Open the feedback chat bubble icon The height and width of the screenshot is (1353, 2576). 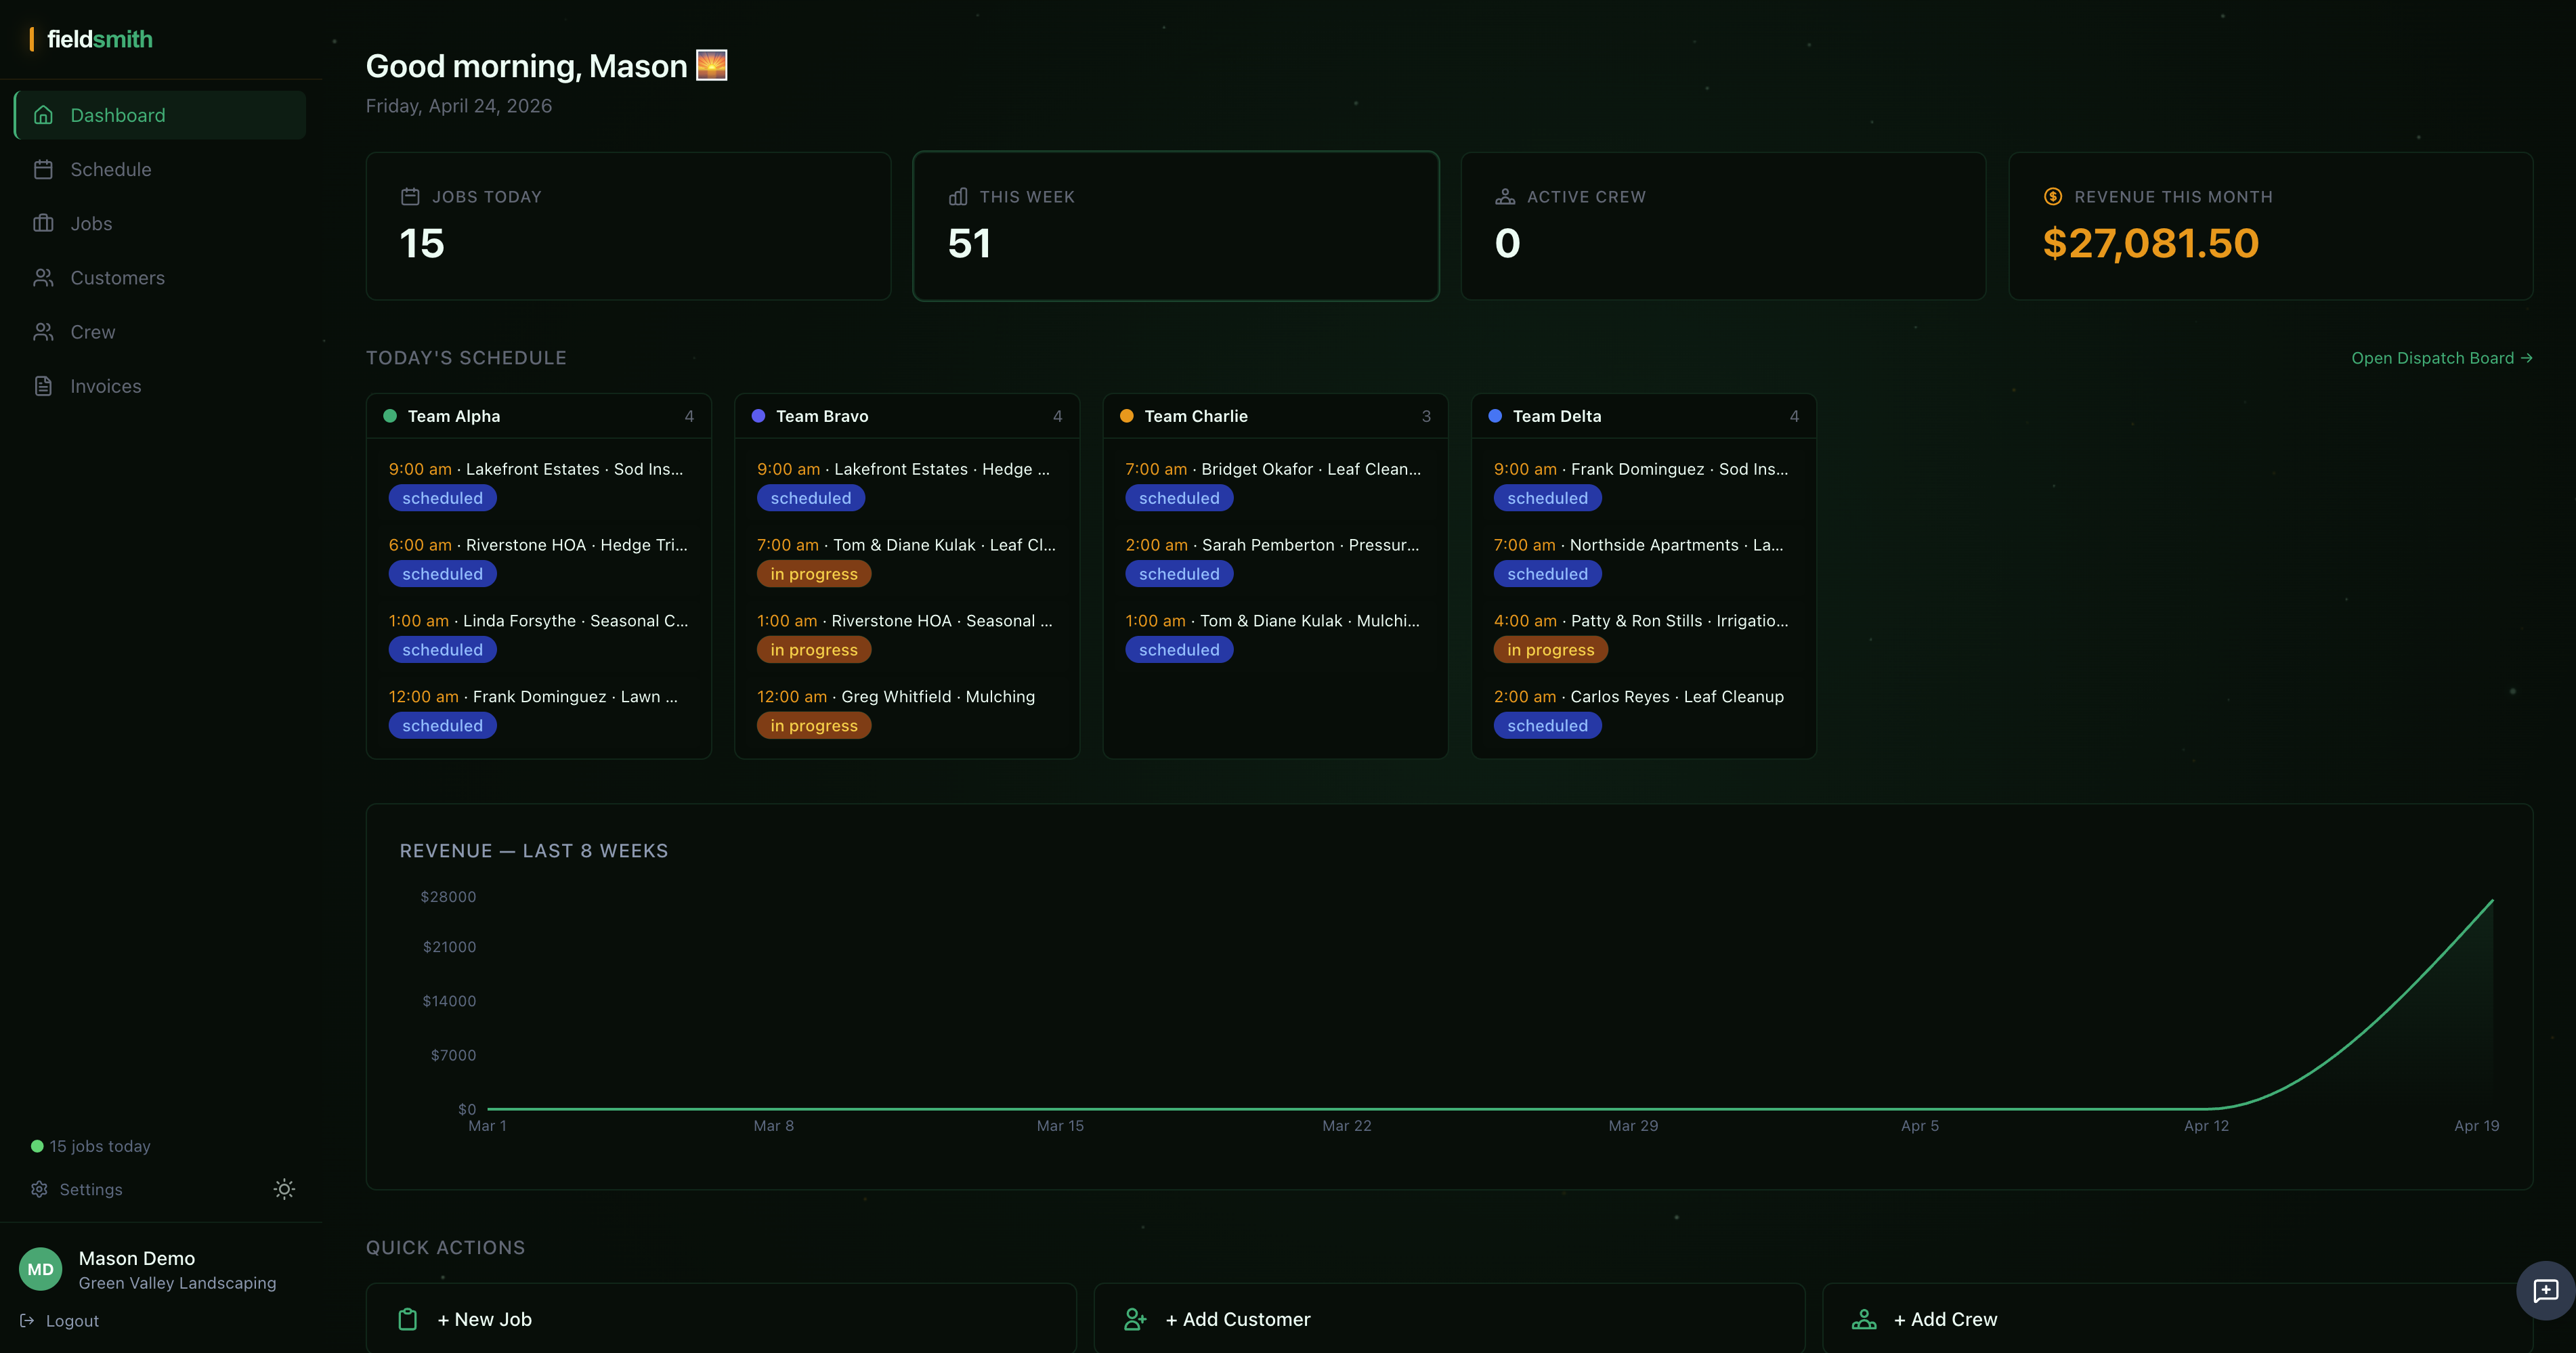click(x=2545, y=1291)
